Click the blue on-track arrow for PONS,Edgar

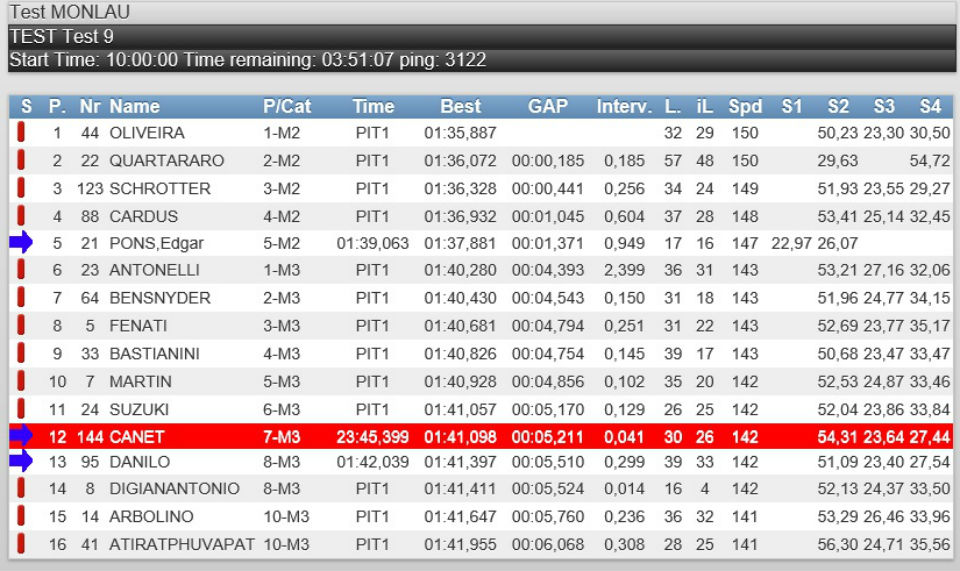tap(21, 242)
